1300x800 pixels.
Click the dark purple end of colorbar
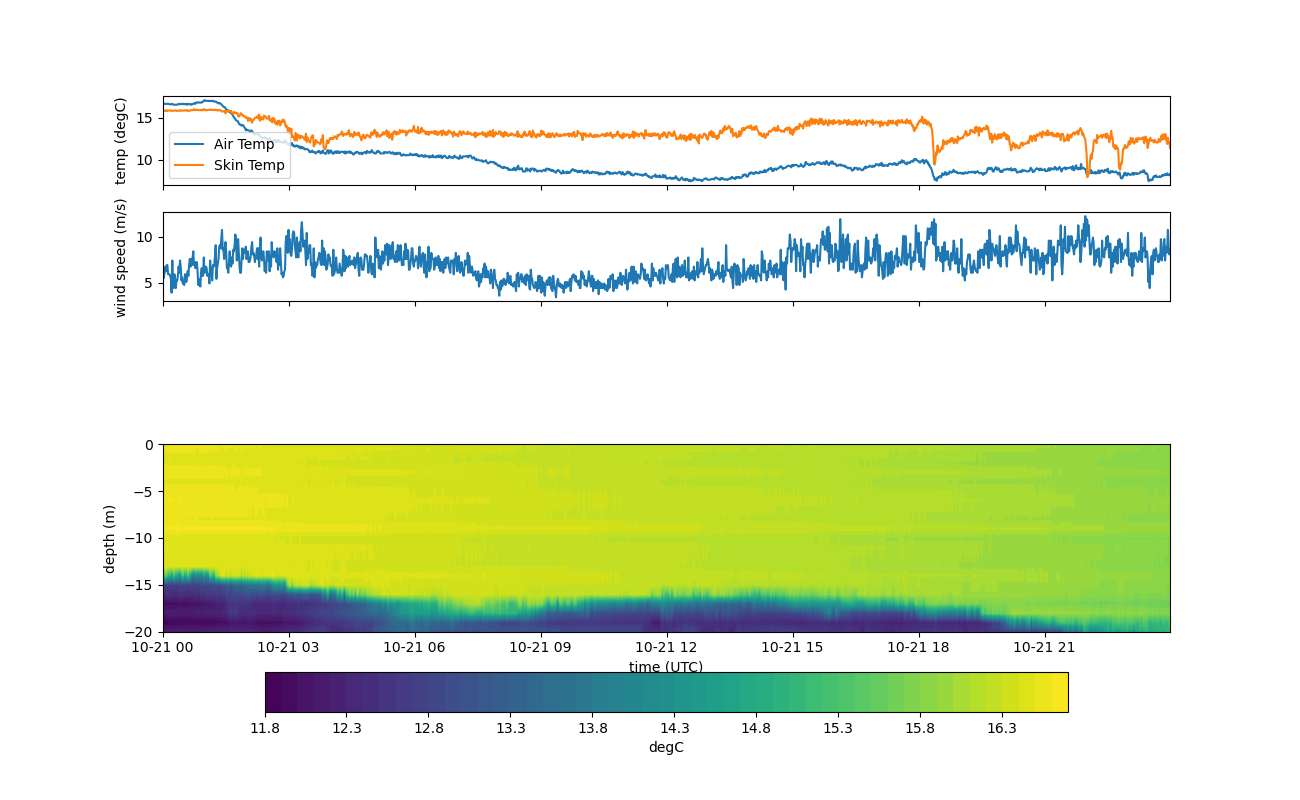pos(272,692)
